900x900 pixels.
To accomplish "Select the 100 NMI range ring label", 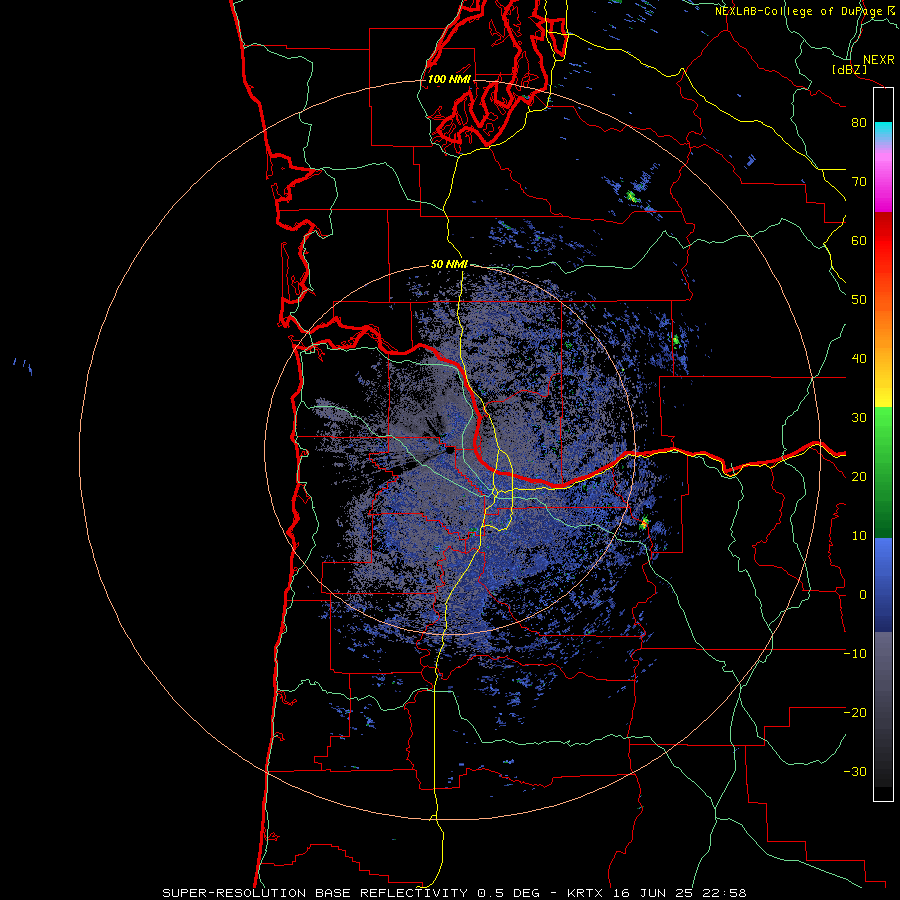I will 449,79.
